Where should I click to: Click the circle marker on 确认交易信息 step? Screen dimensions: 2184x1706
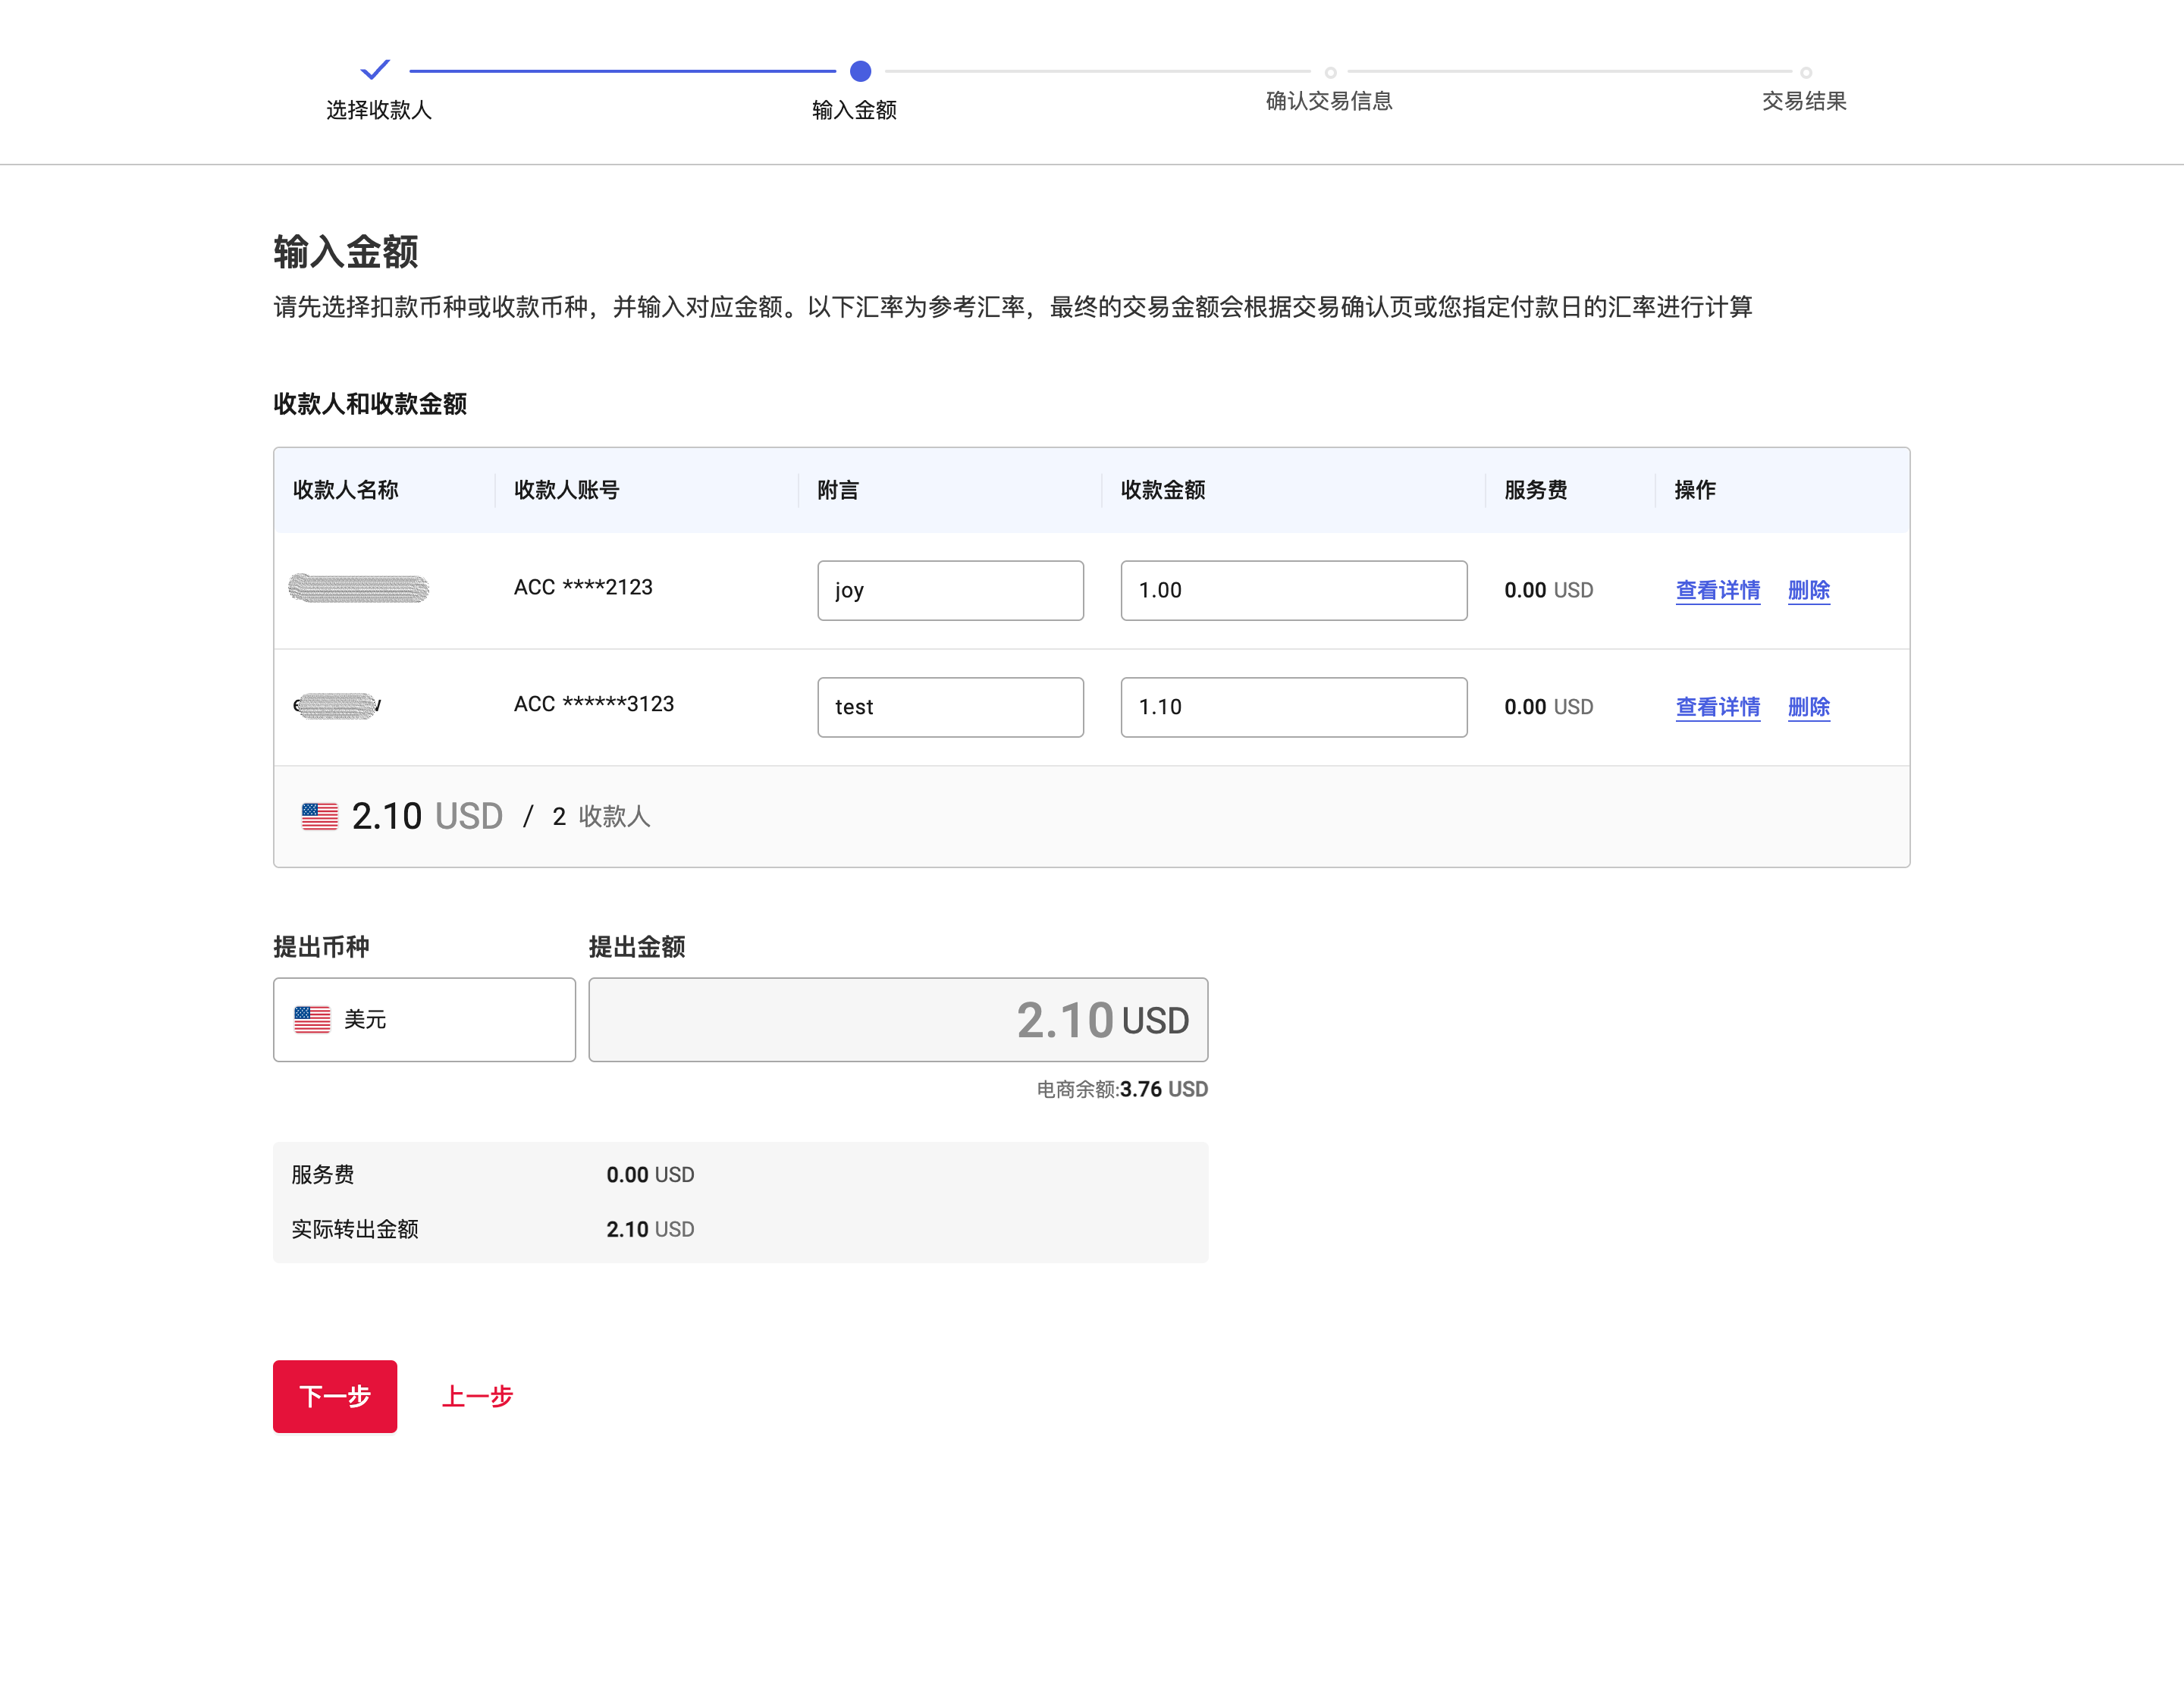tap(1330, 71)
